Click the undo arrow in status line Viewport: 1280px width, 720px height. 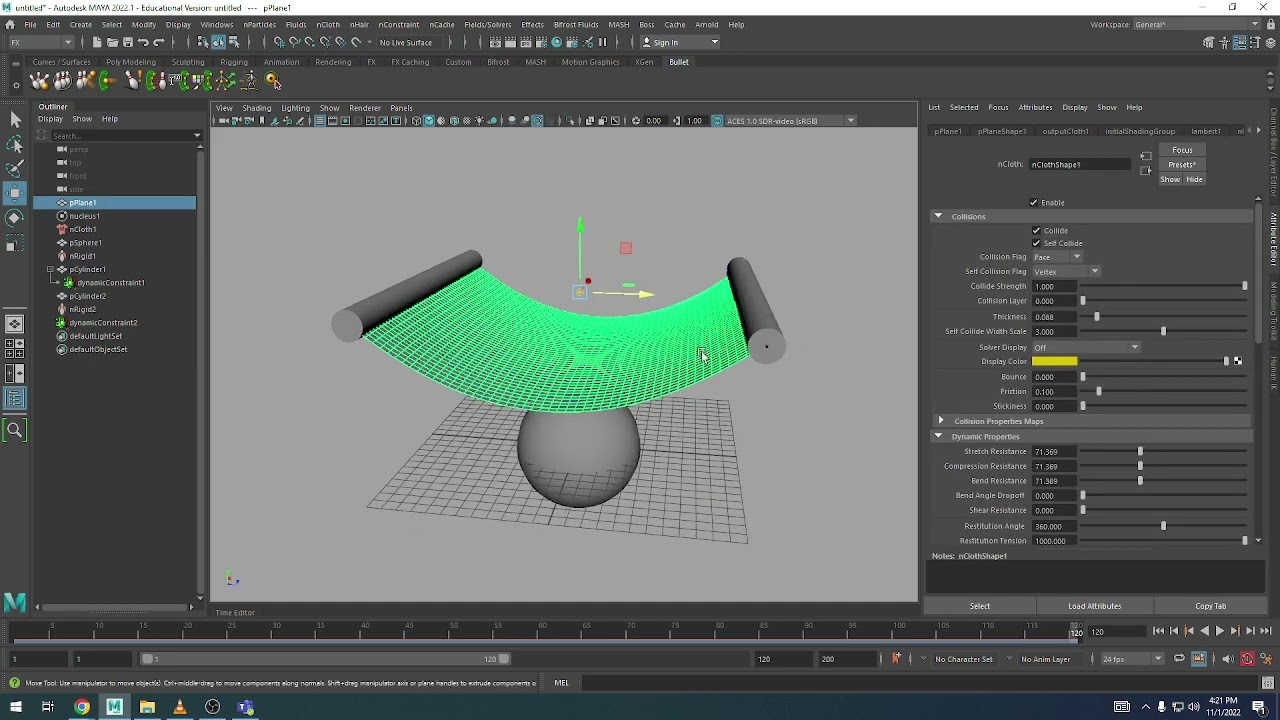coord(143,42)
